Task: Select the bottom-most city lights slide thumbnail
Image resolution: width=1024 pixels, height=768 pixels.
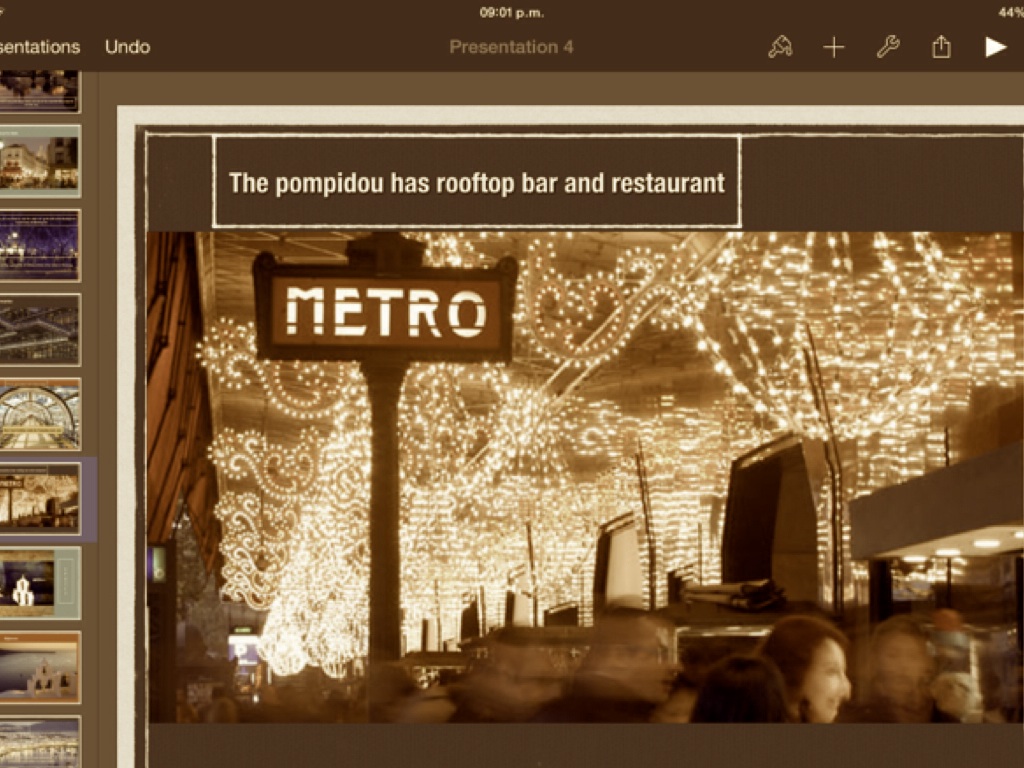Action: click(x=39, y=742)
